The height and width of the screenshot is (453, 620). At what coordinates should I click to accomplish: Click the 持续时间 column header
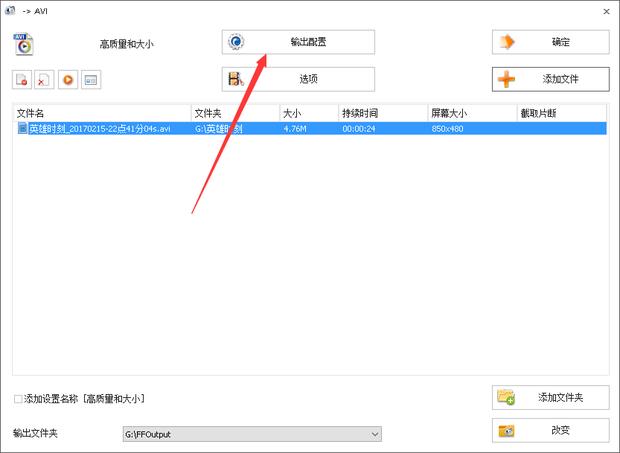pos(382,114)
